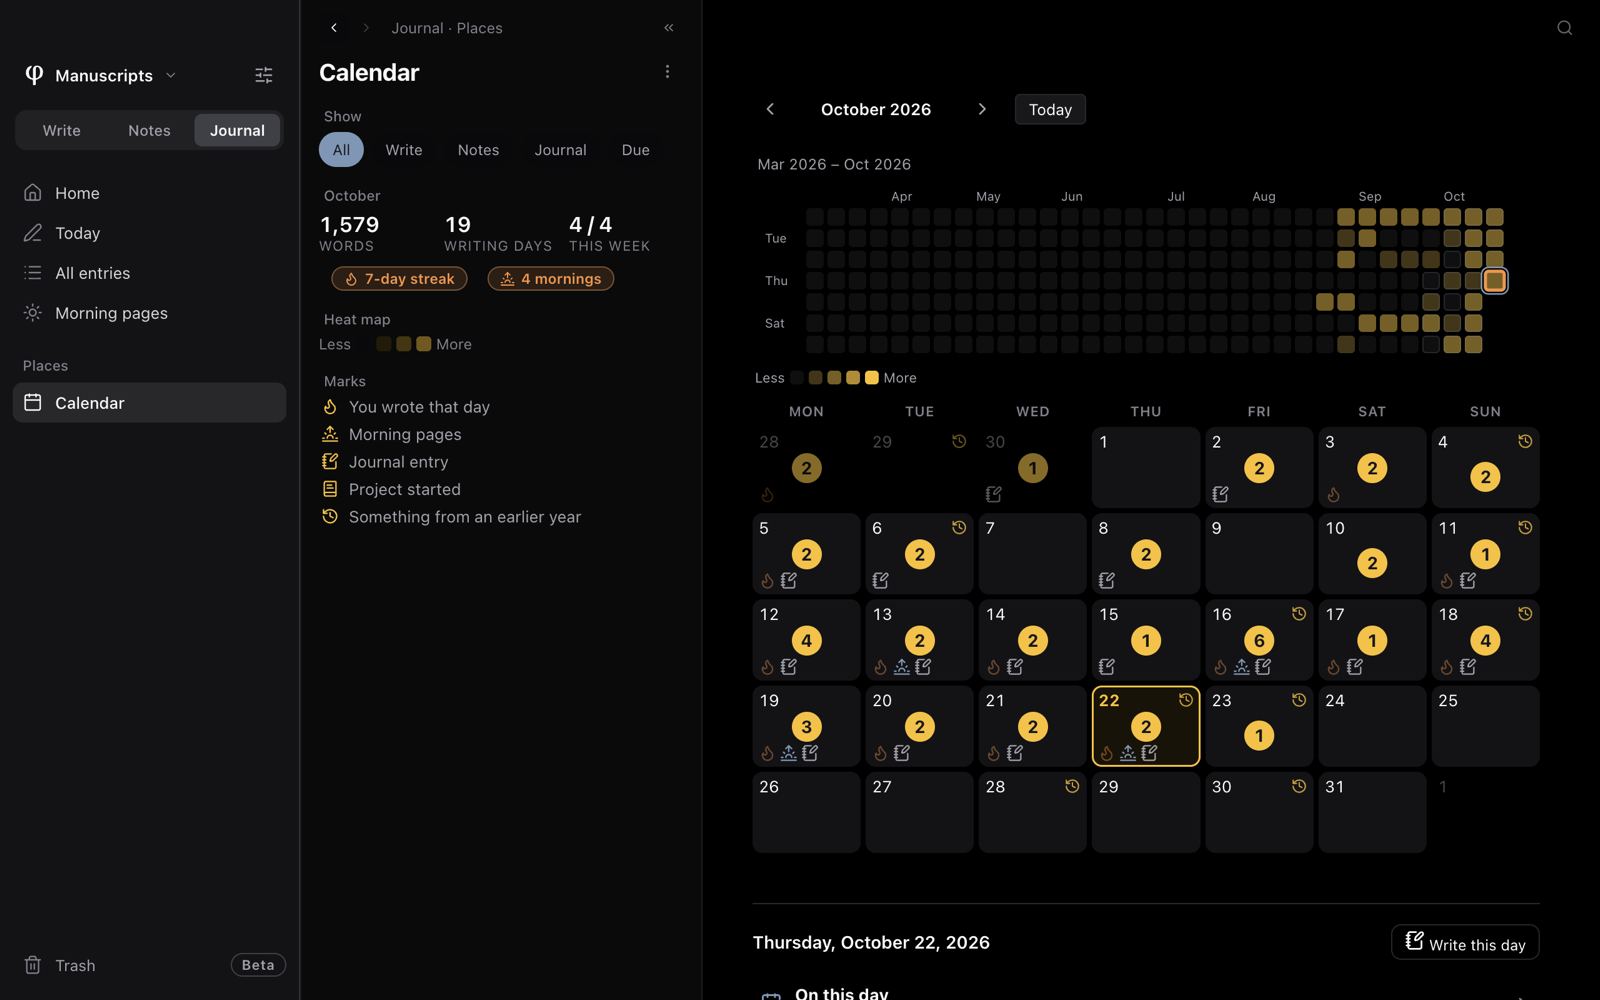This screenshot has height=1000, width=1600.
Task: Show previous month with left chevron
Action: click(x=770, y=109)
